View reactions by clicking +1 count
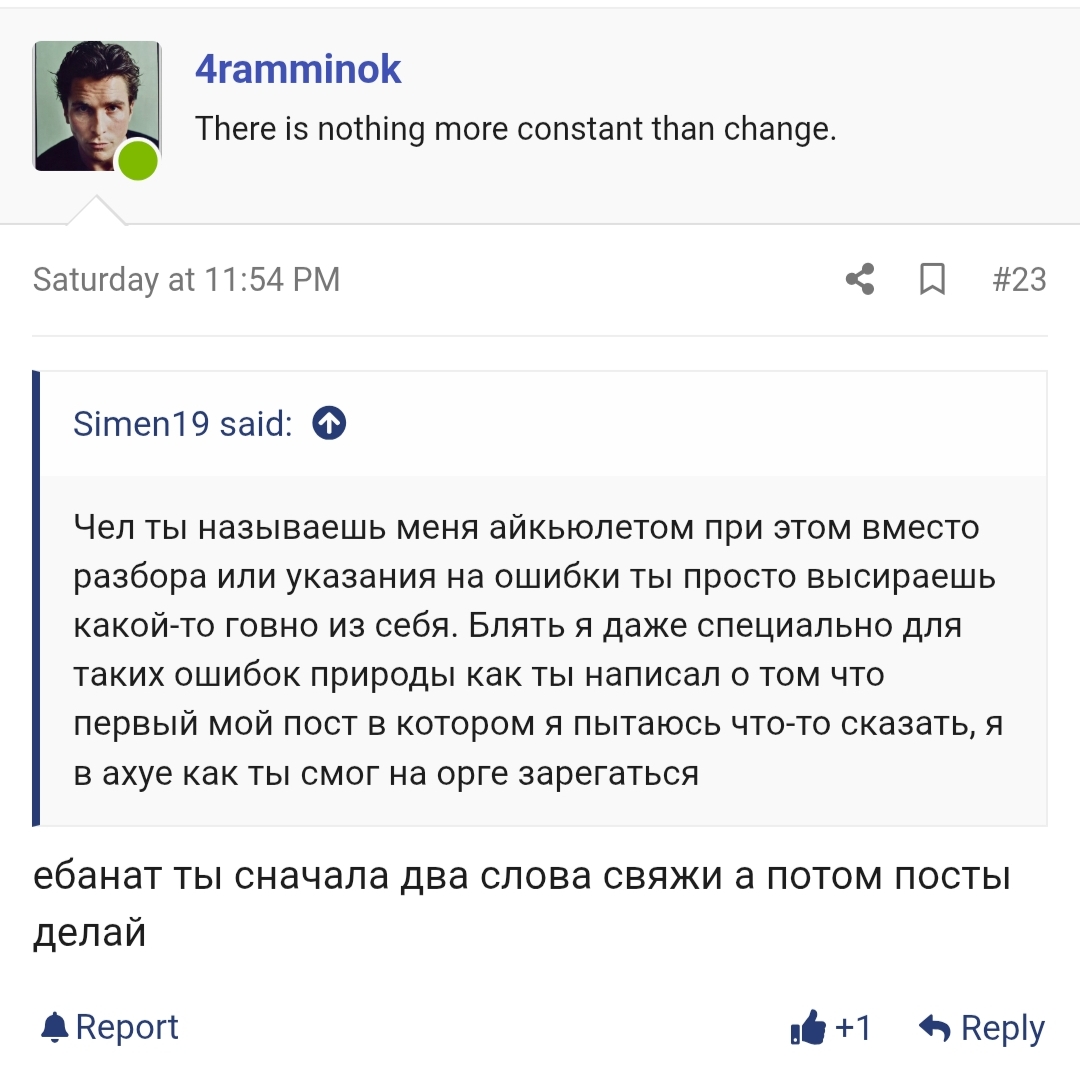Viewport: 1080px width, 1068px height. point(853,1027)
